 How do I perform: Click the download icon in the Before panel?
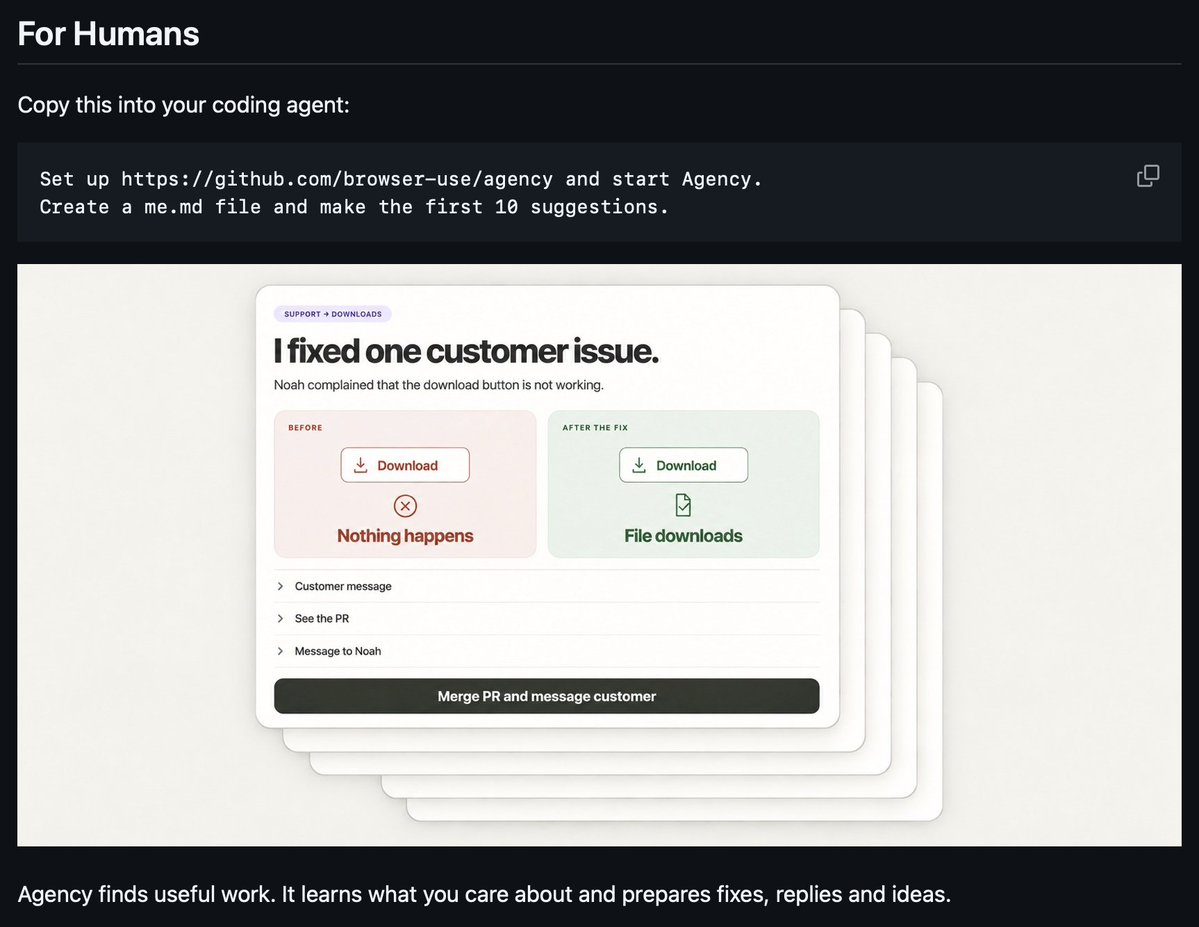pos(361,465)
